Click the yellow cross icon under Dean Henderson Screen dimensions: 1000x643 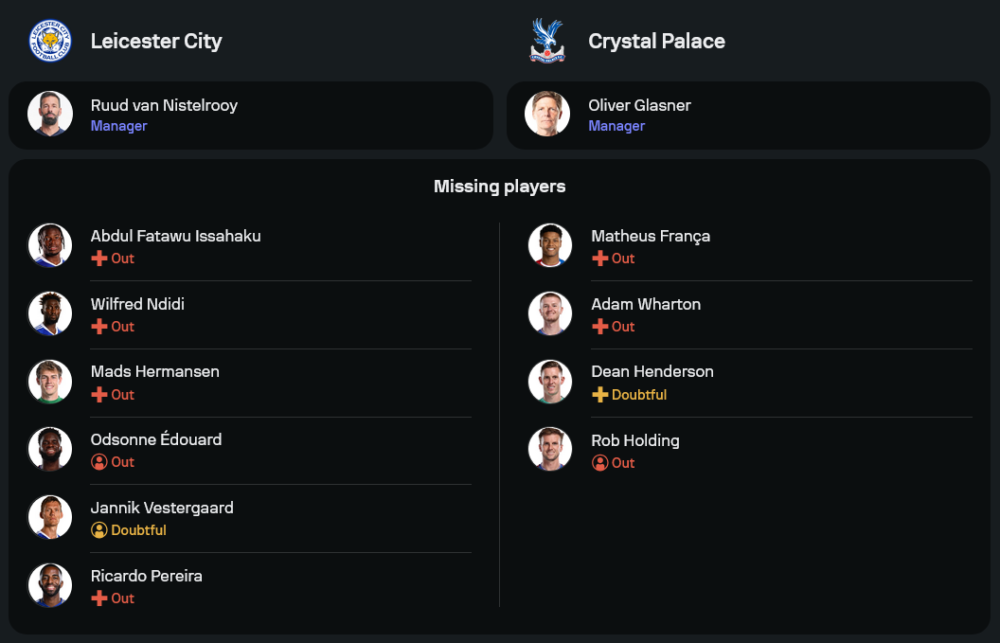point(600,395)
